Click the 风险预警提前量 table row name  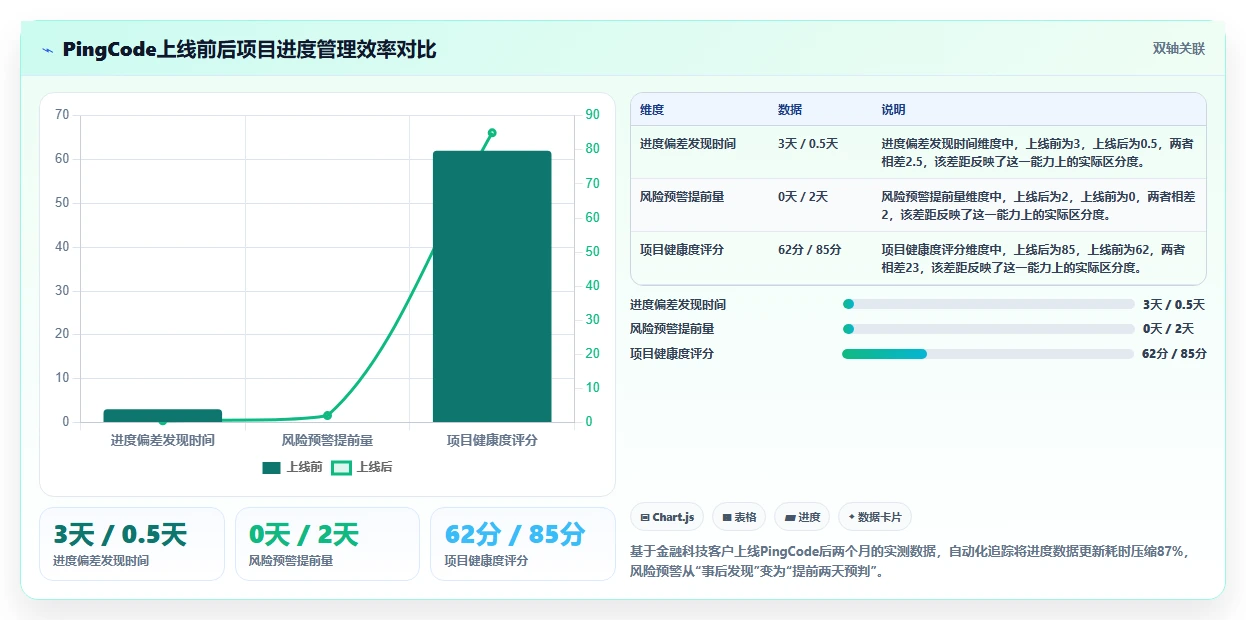click(x=682, y=197)
